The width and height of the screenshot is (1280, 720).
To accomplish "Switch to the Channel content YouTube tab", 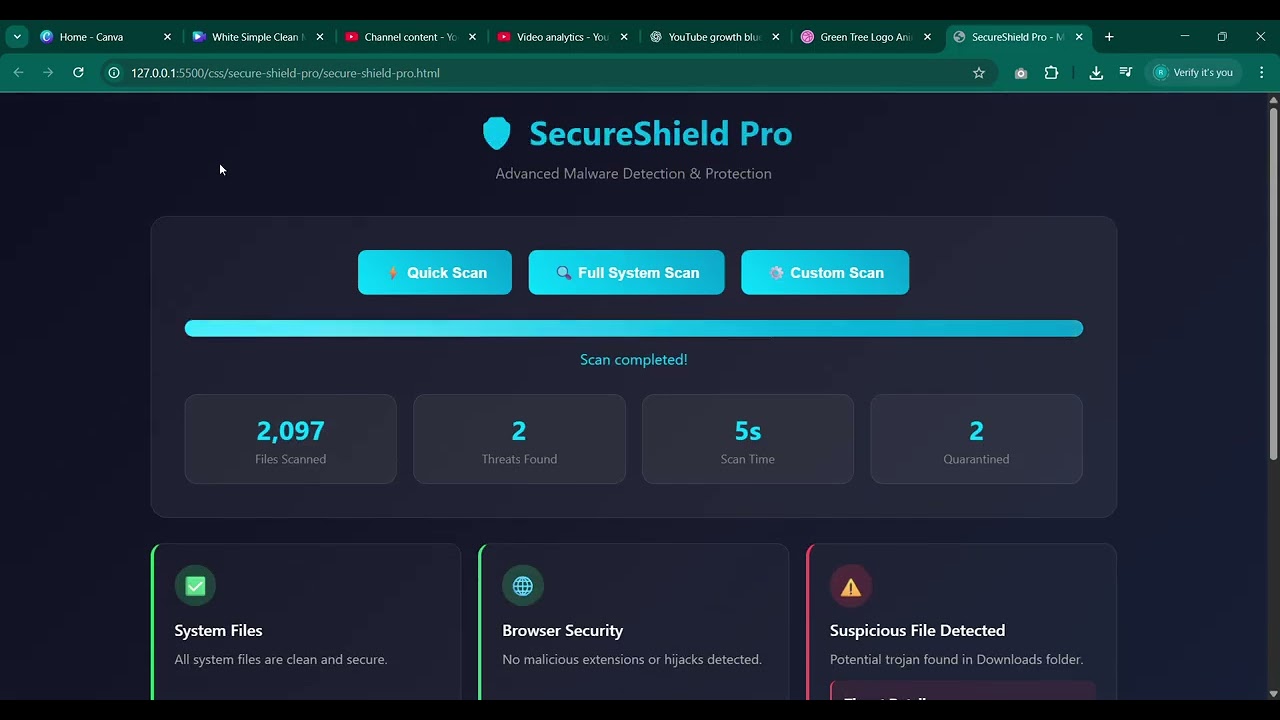I will (x=410, y=37).
